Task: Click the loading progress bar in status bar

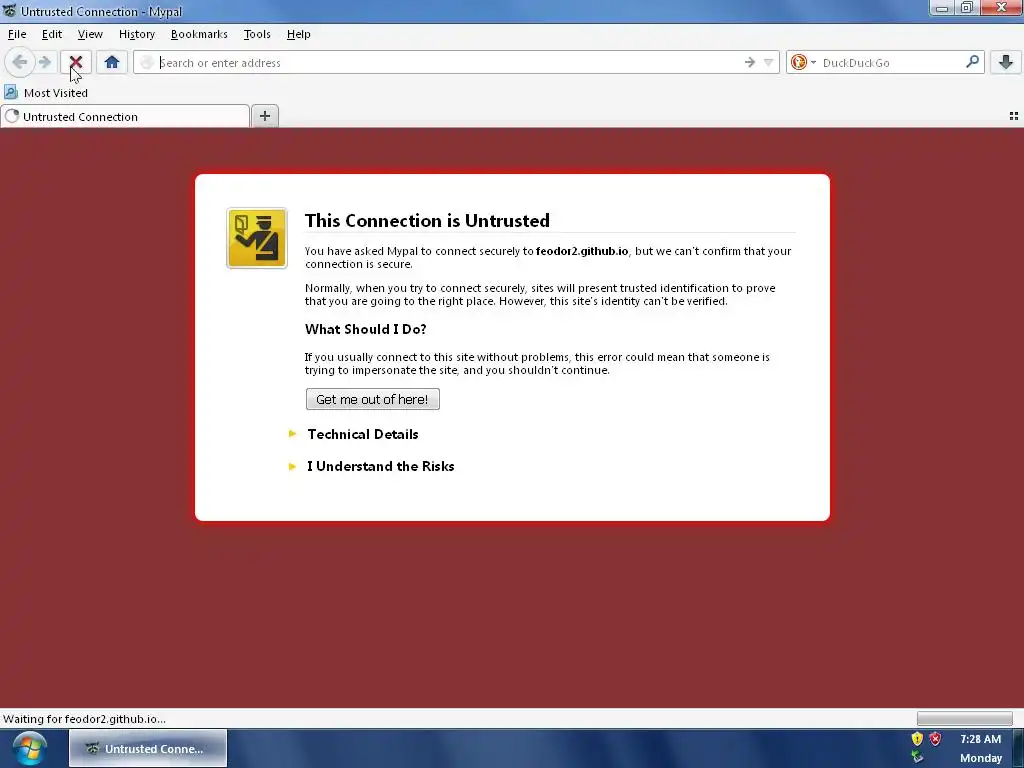Action: (x=965, y=718)
